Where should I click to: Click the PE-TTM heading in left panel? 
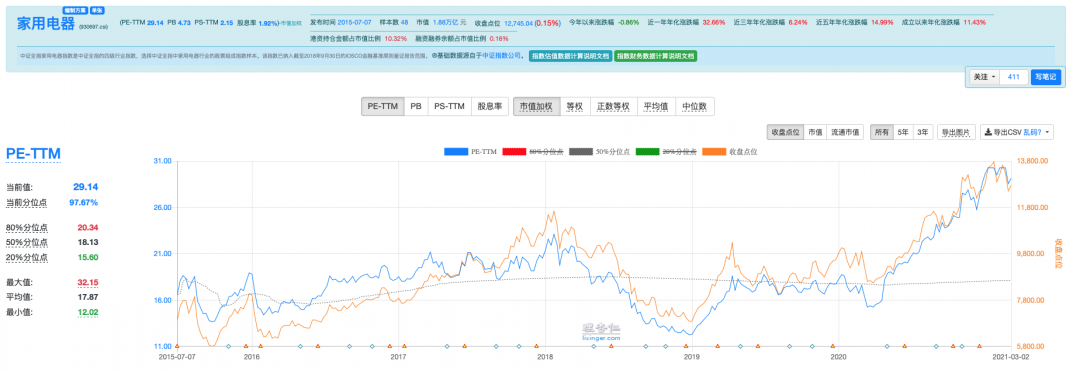(34, 153)
